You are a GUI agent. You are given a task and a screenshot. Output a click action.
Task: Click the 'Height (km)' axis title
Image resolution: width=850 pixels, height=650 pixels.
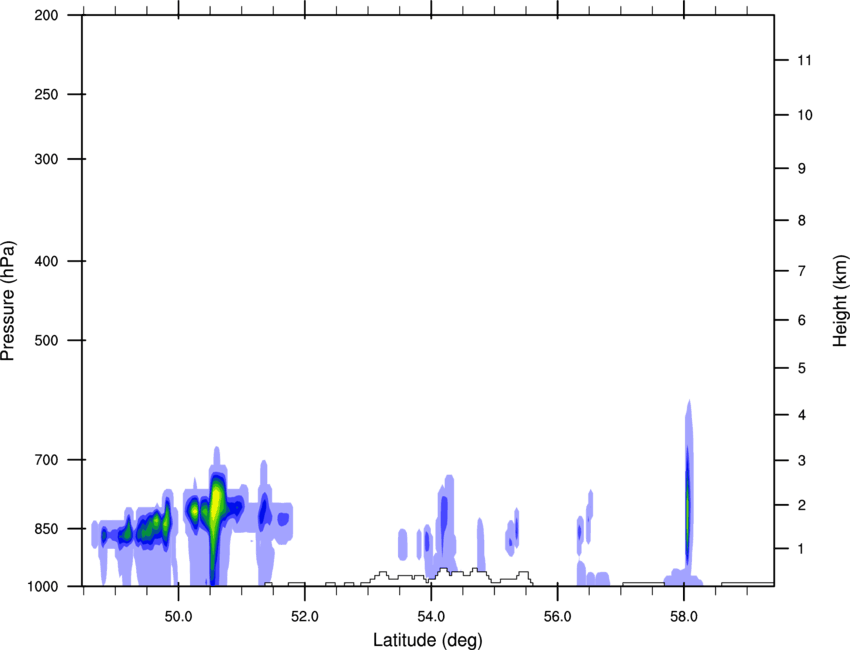840,300
